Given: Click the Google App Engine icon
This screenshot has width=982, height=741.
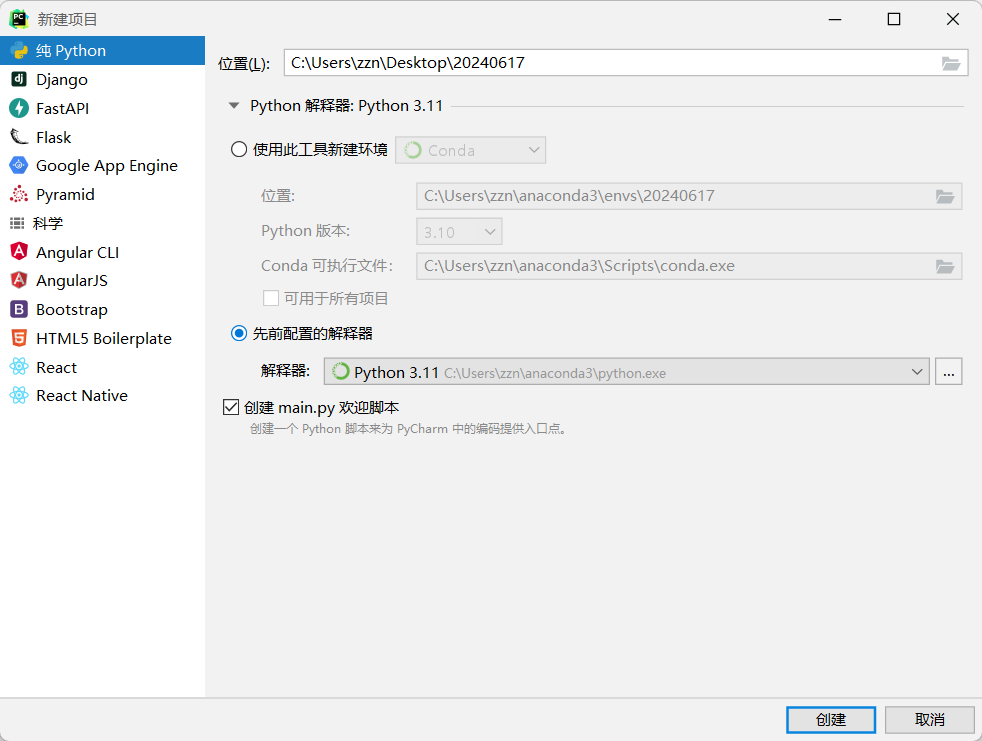Looking at the screenshot, I should click(x=19, y=165).
